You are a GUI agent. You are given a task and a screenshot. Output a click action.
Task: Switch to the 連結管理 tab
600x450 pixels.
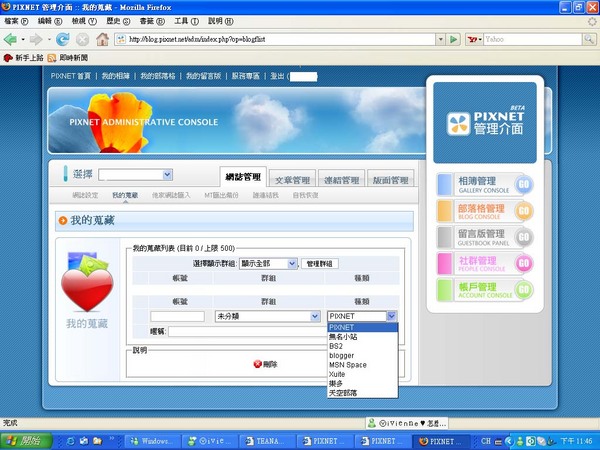click(x=341, y=179)
